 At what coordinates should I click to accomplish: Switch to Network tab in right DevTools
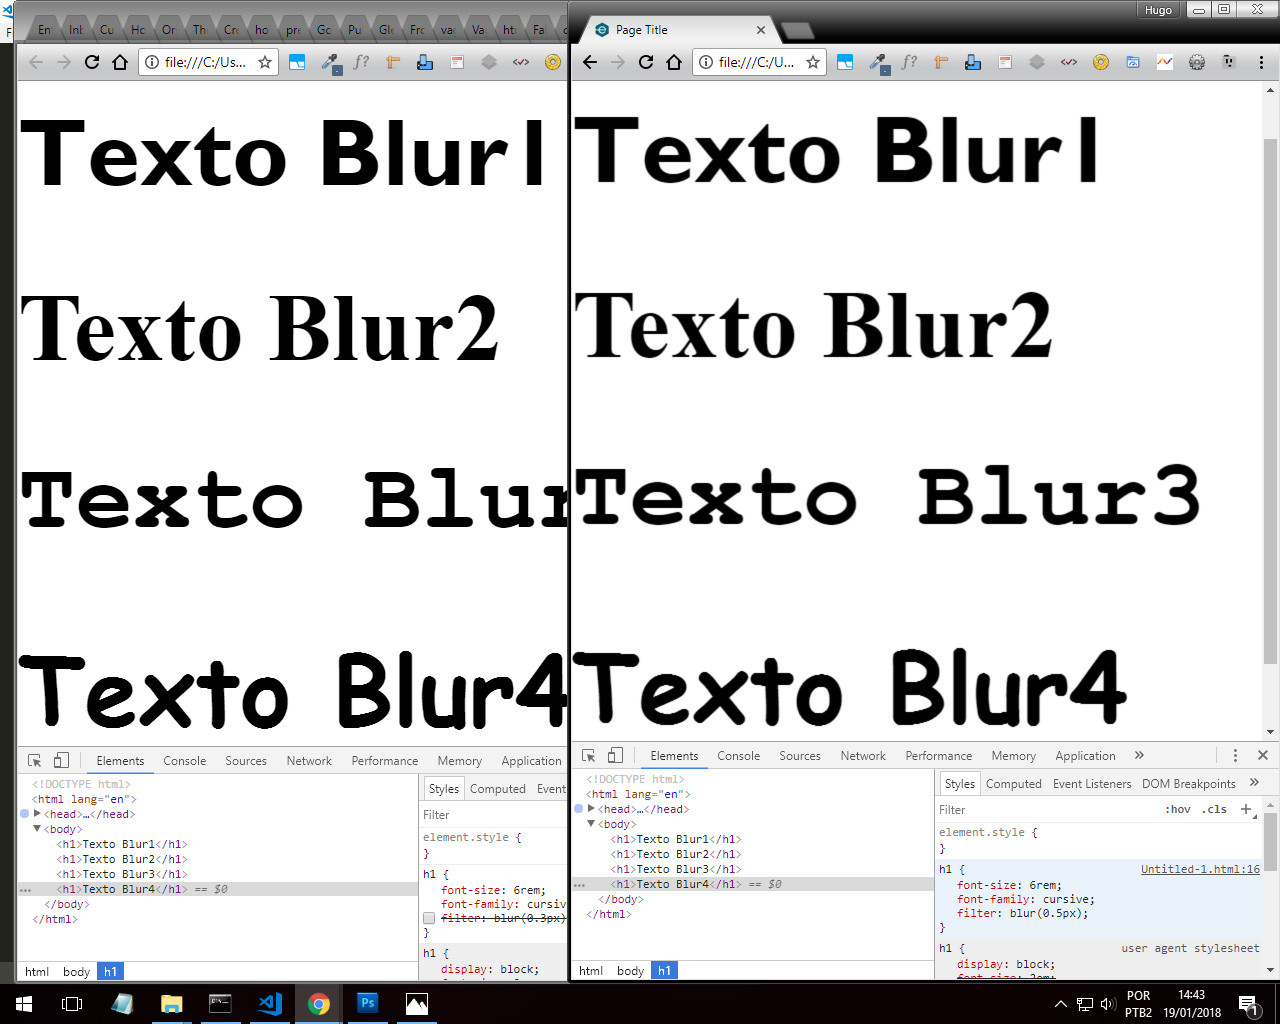(x=863, y=755)
